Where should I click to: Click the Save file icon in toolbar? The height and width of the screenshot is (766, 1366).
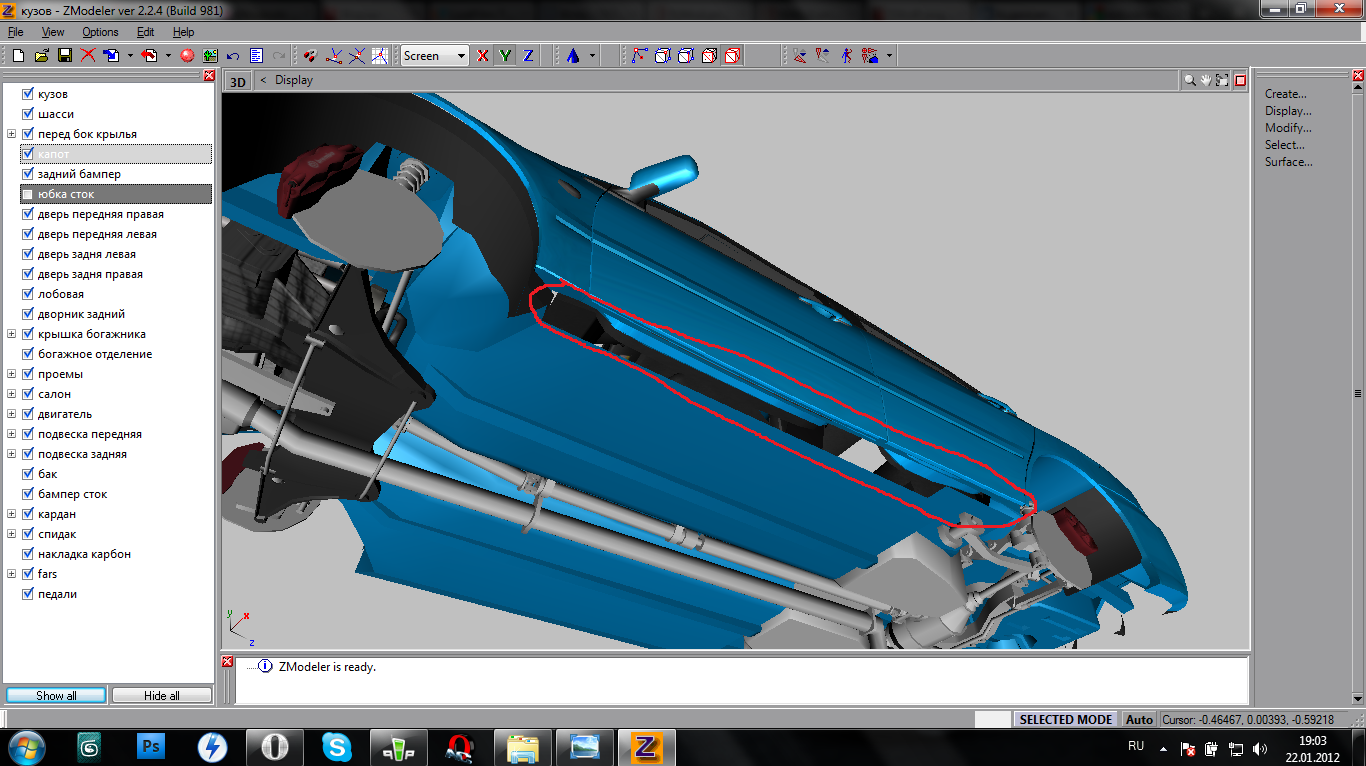point(64,56)
